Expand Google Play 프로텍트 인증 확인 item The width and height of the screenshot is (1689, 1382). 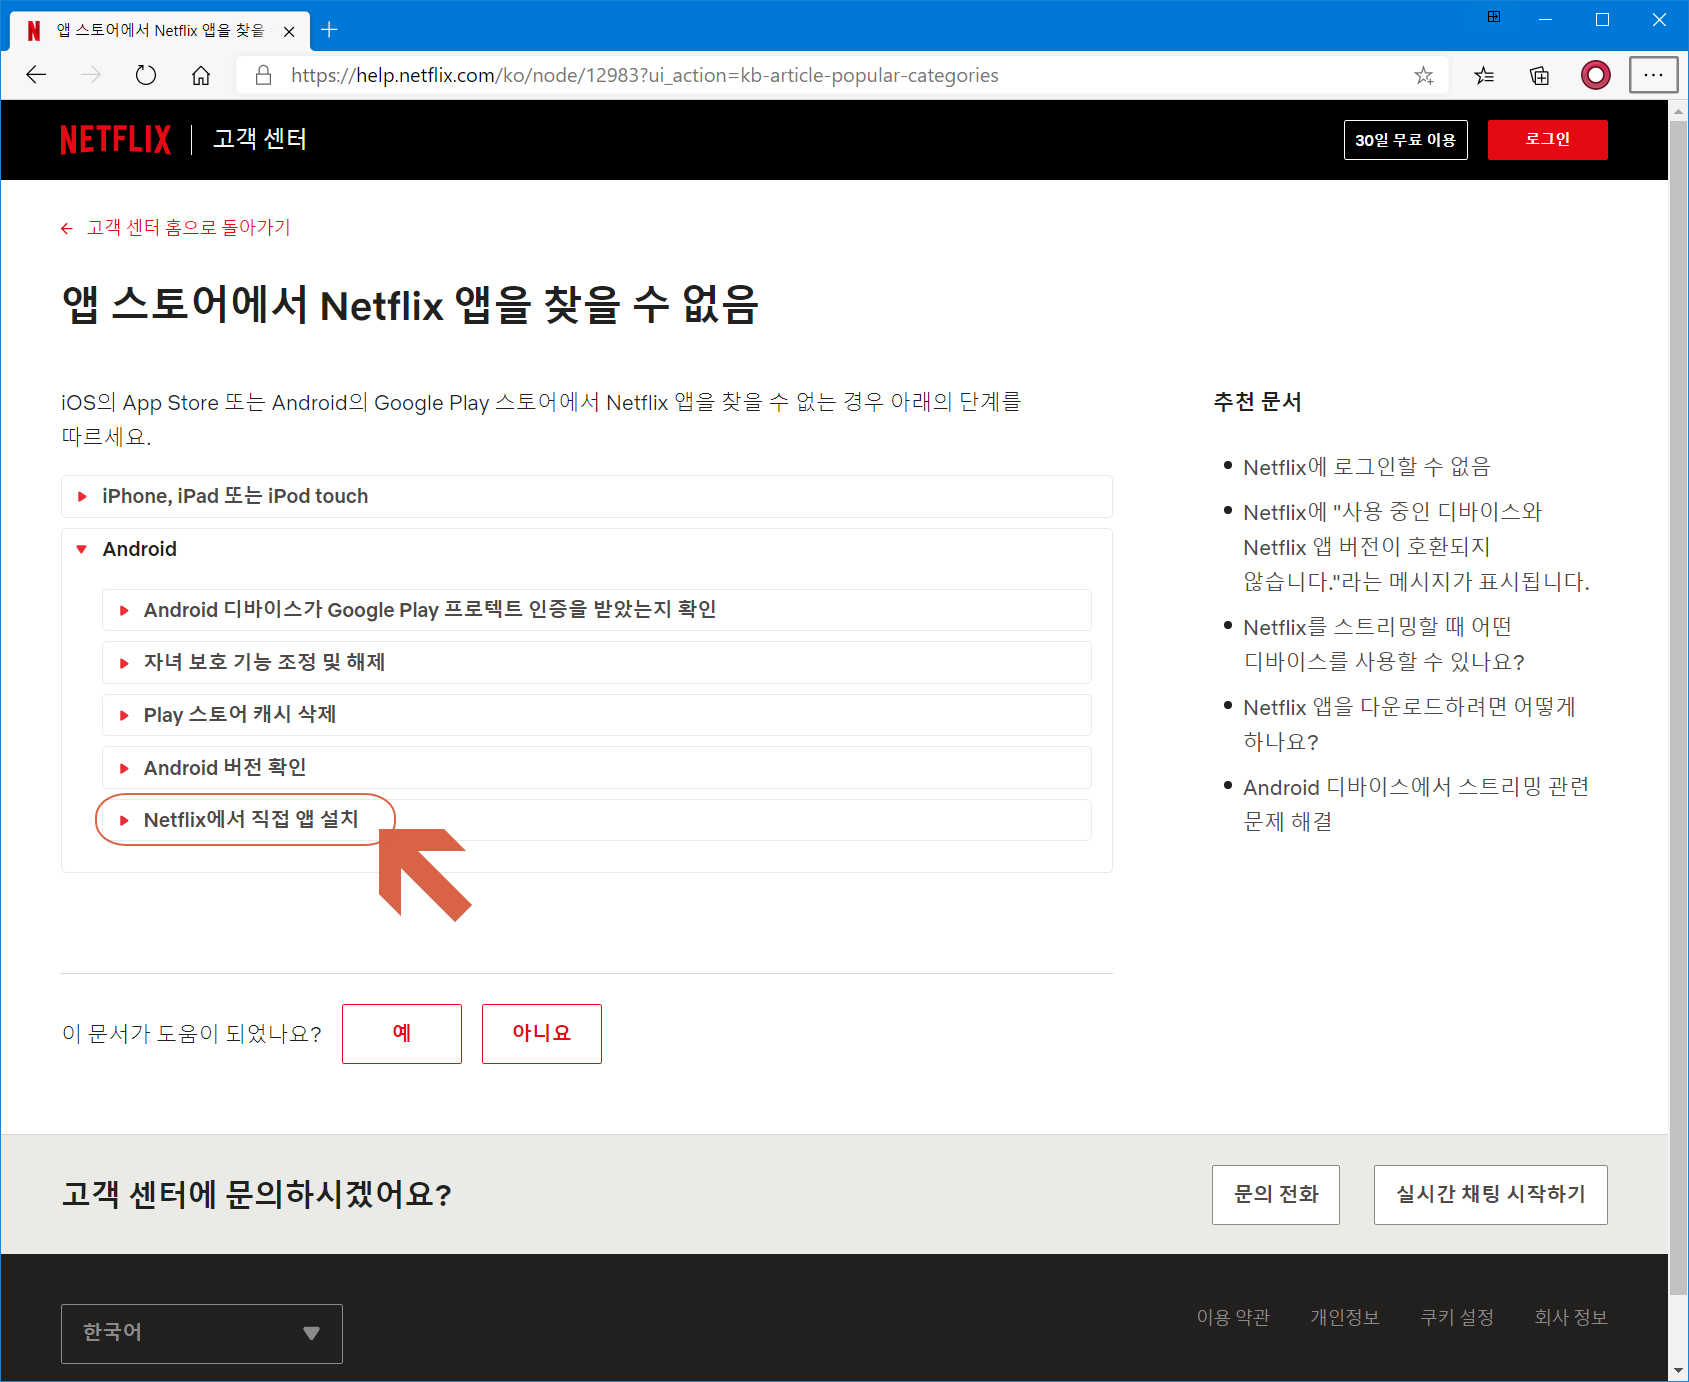(x=596, y=610)
